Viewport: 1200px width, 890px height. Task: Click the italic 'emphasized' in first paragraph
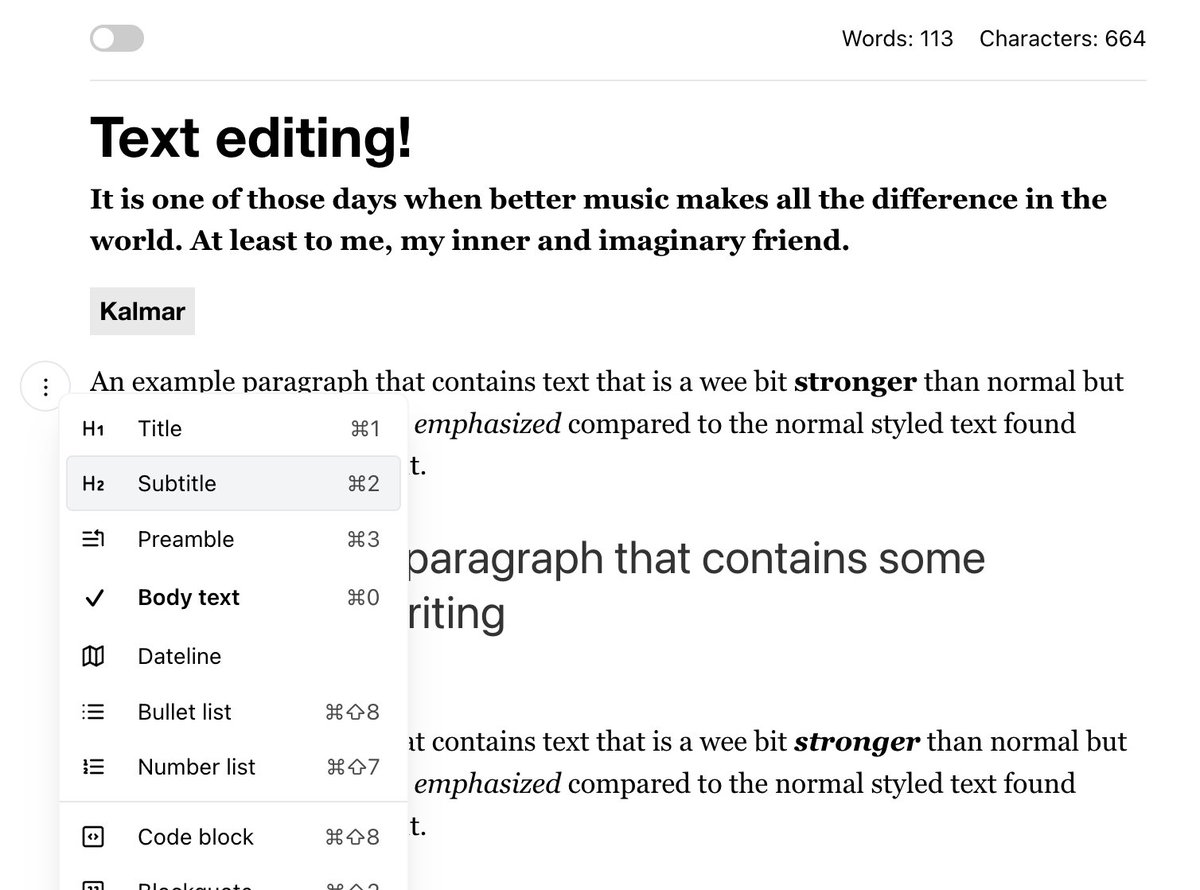tap(487, 424)
